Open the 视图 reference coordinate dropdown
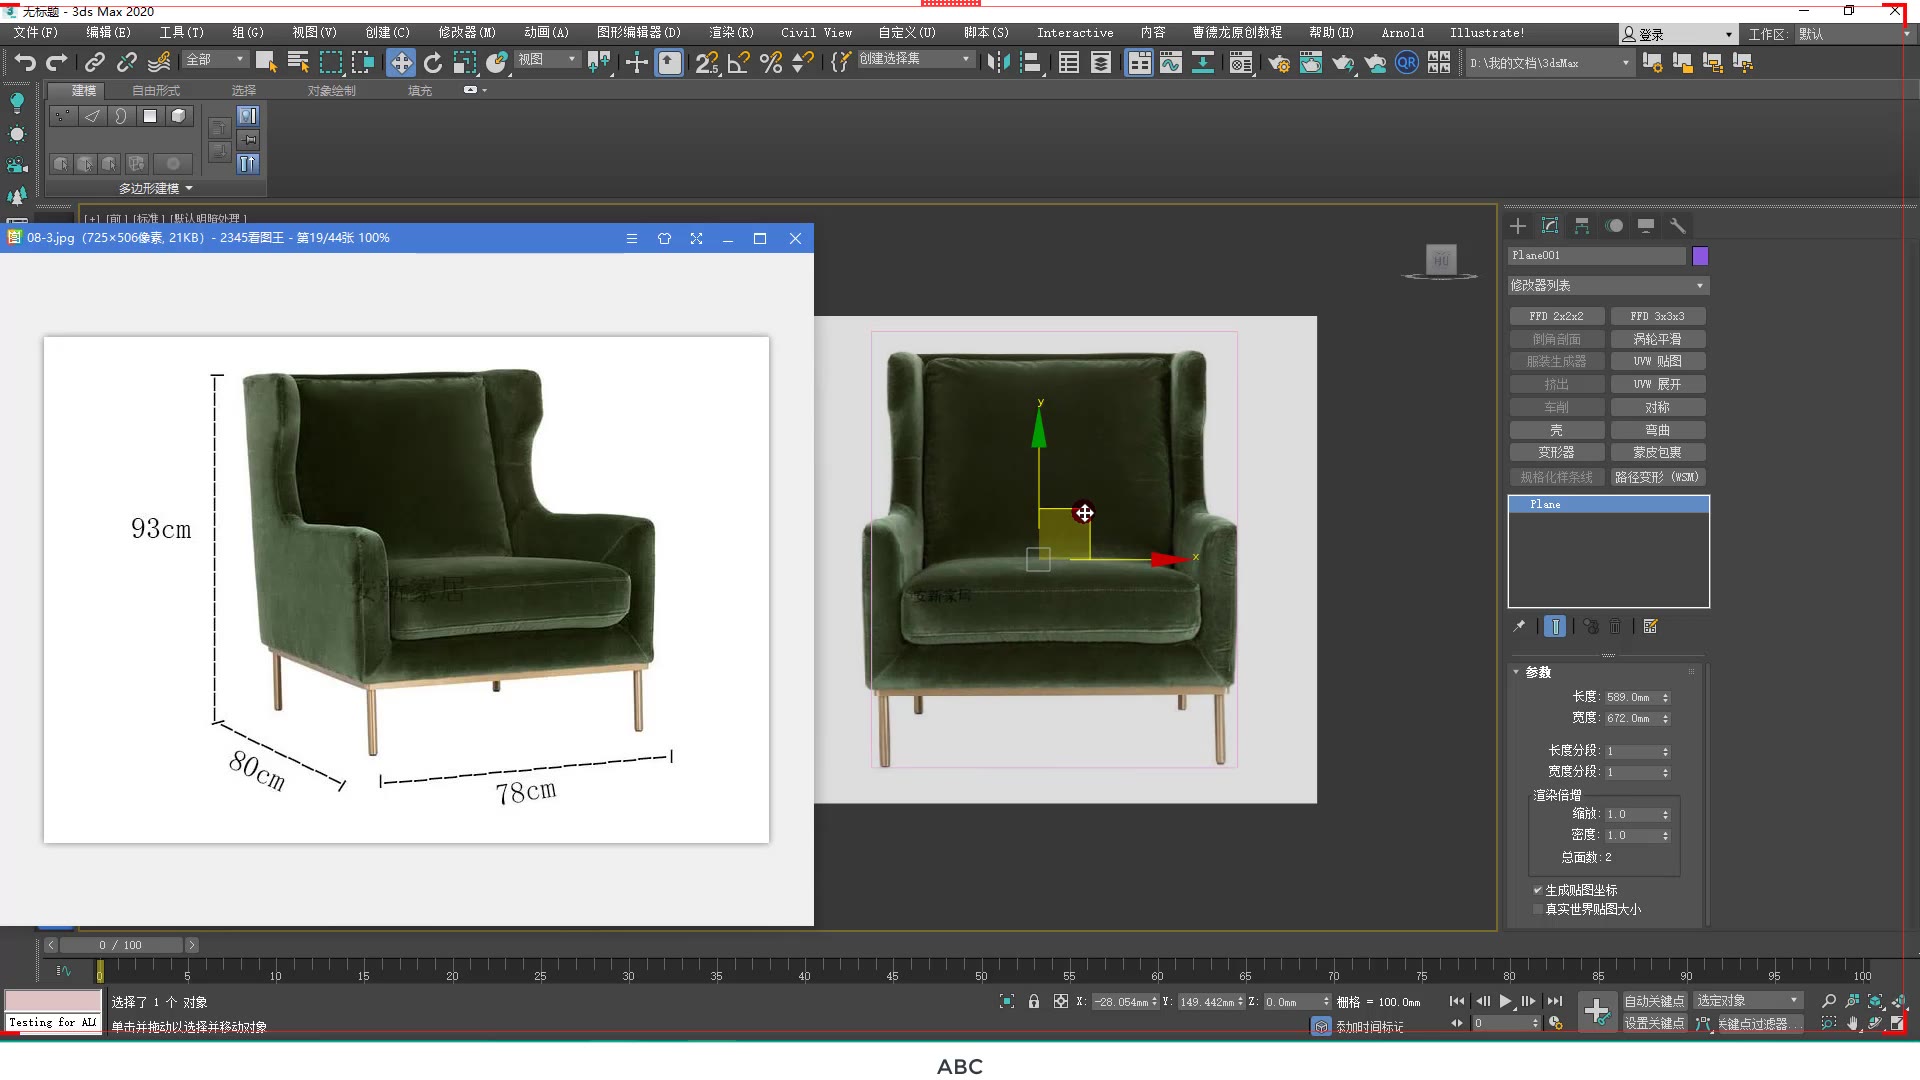This screenshot has width=1920, height=1080. (547, 60)
